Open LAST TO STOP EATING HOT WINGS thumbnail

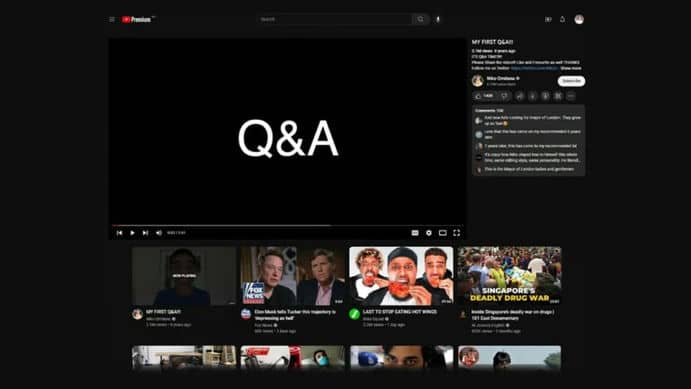(x=401, y=276)
